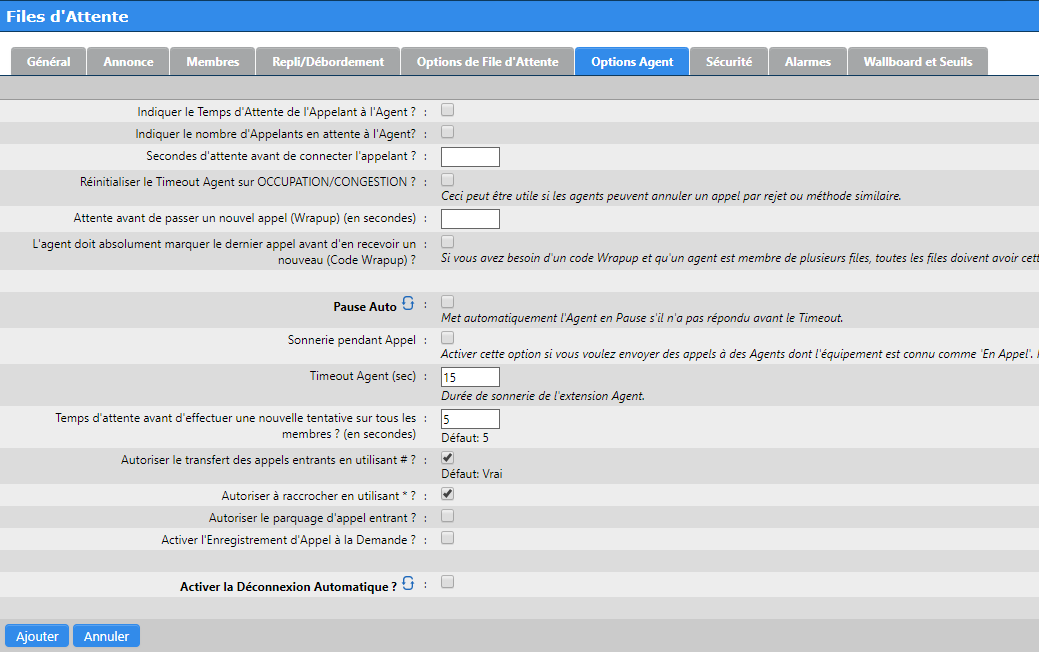Click the Wrapup seconds input field

(x=470, y=219)
